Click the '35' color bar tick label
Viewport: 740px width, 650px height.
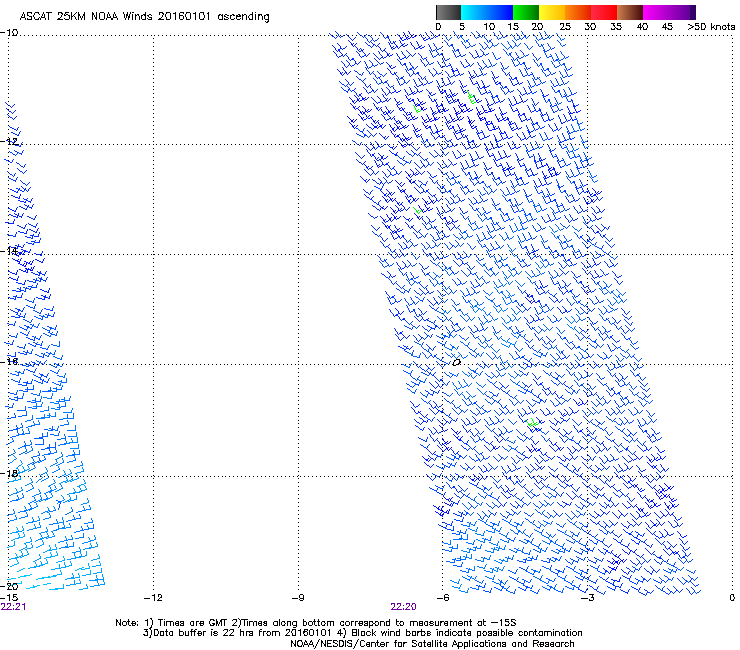point(616,27)
